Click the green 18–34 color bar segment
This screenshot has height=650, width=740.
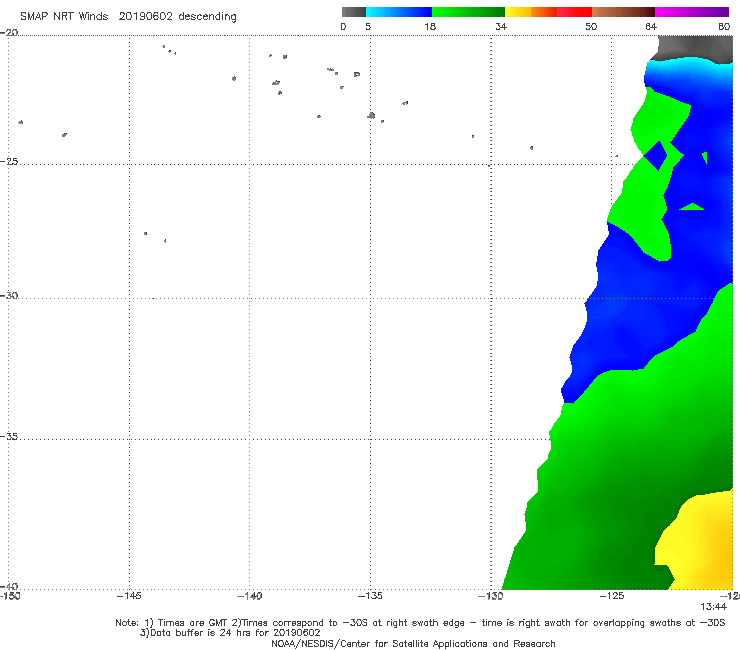468,12
